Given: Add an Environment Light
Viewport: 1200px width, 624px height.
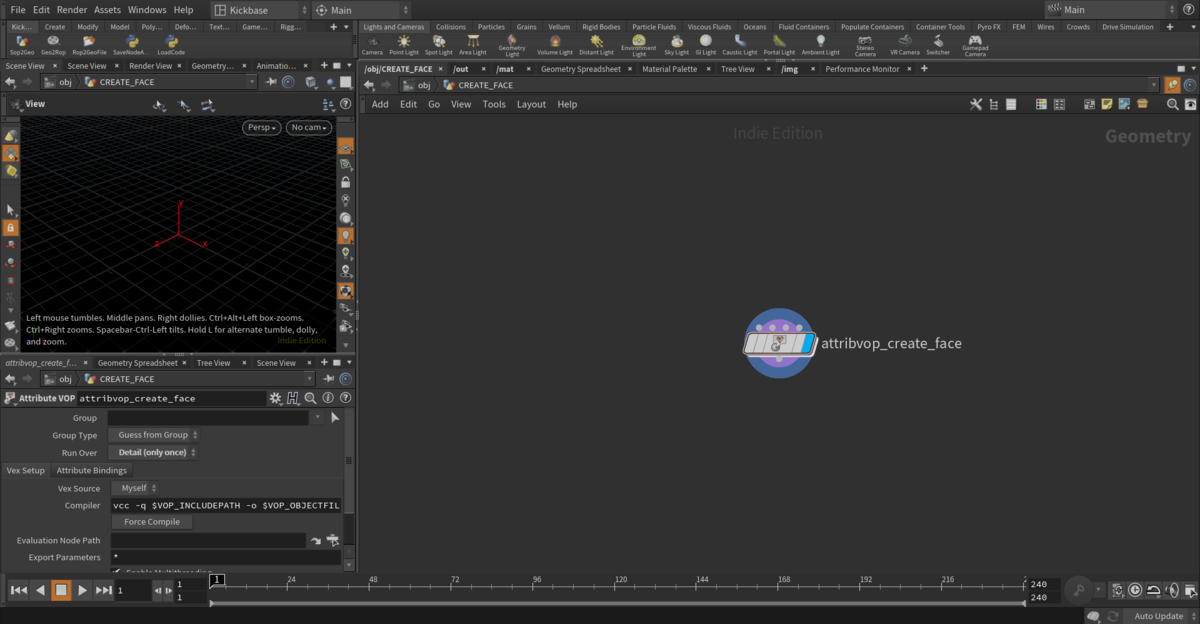Looking at the screenshot, I should (x=639, y=46).
